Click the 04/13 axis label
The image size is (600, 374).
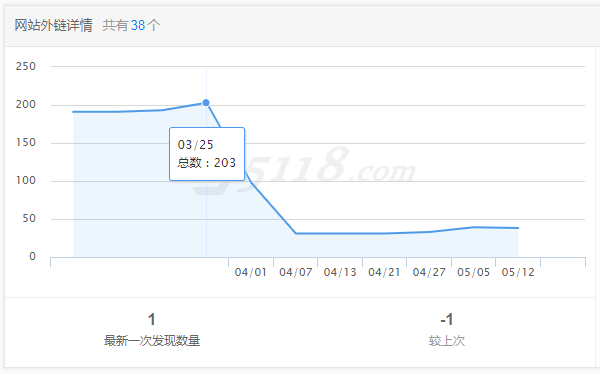point(340,272)
